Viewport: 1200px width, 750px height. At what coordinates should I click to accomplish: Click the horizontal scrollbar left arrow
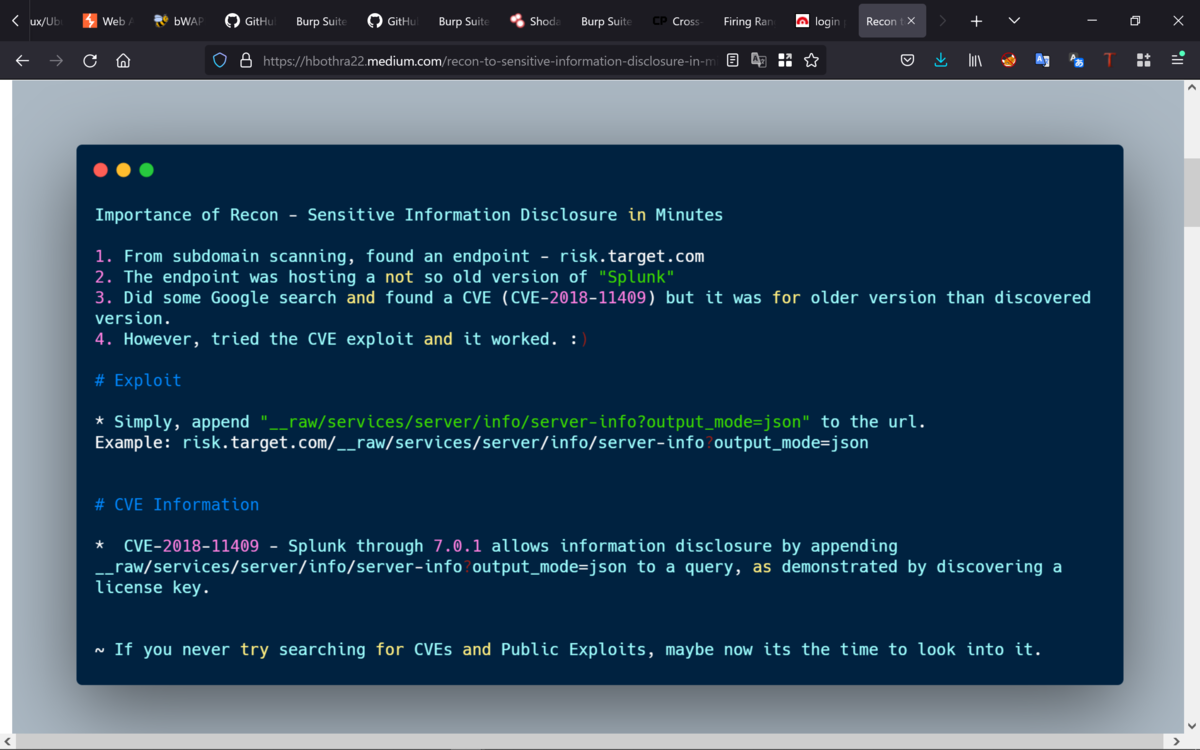point(7,742)
